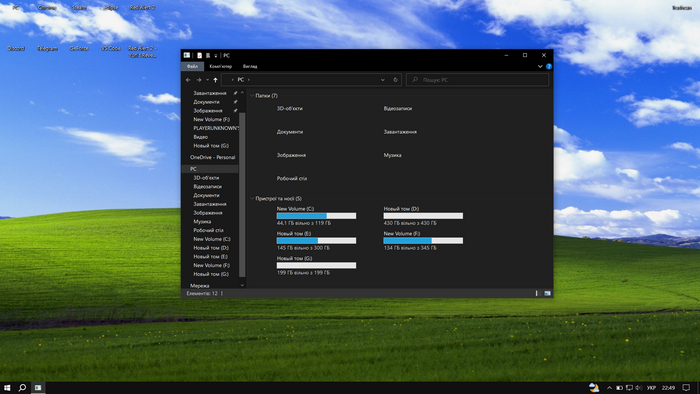
Task: Select Новый том (E:) in navigation pane
Action: [x=210, y=257]
